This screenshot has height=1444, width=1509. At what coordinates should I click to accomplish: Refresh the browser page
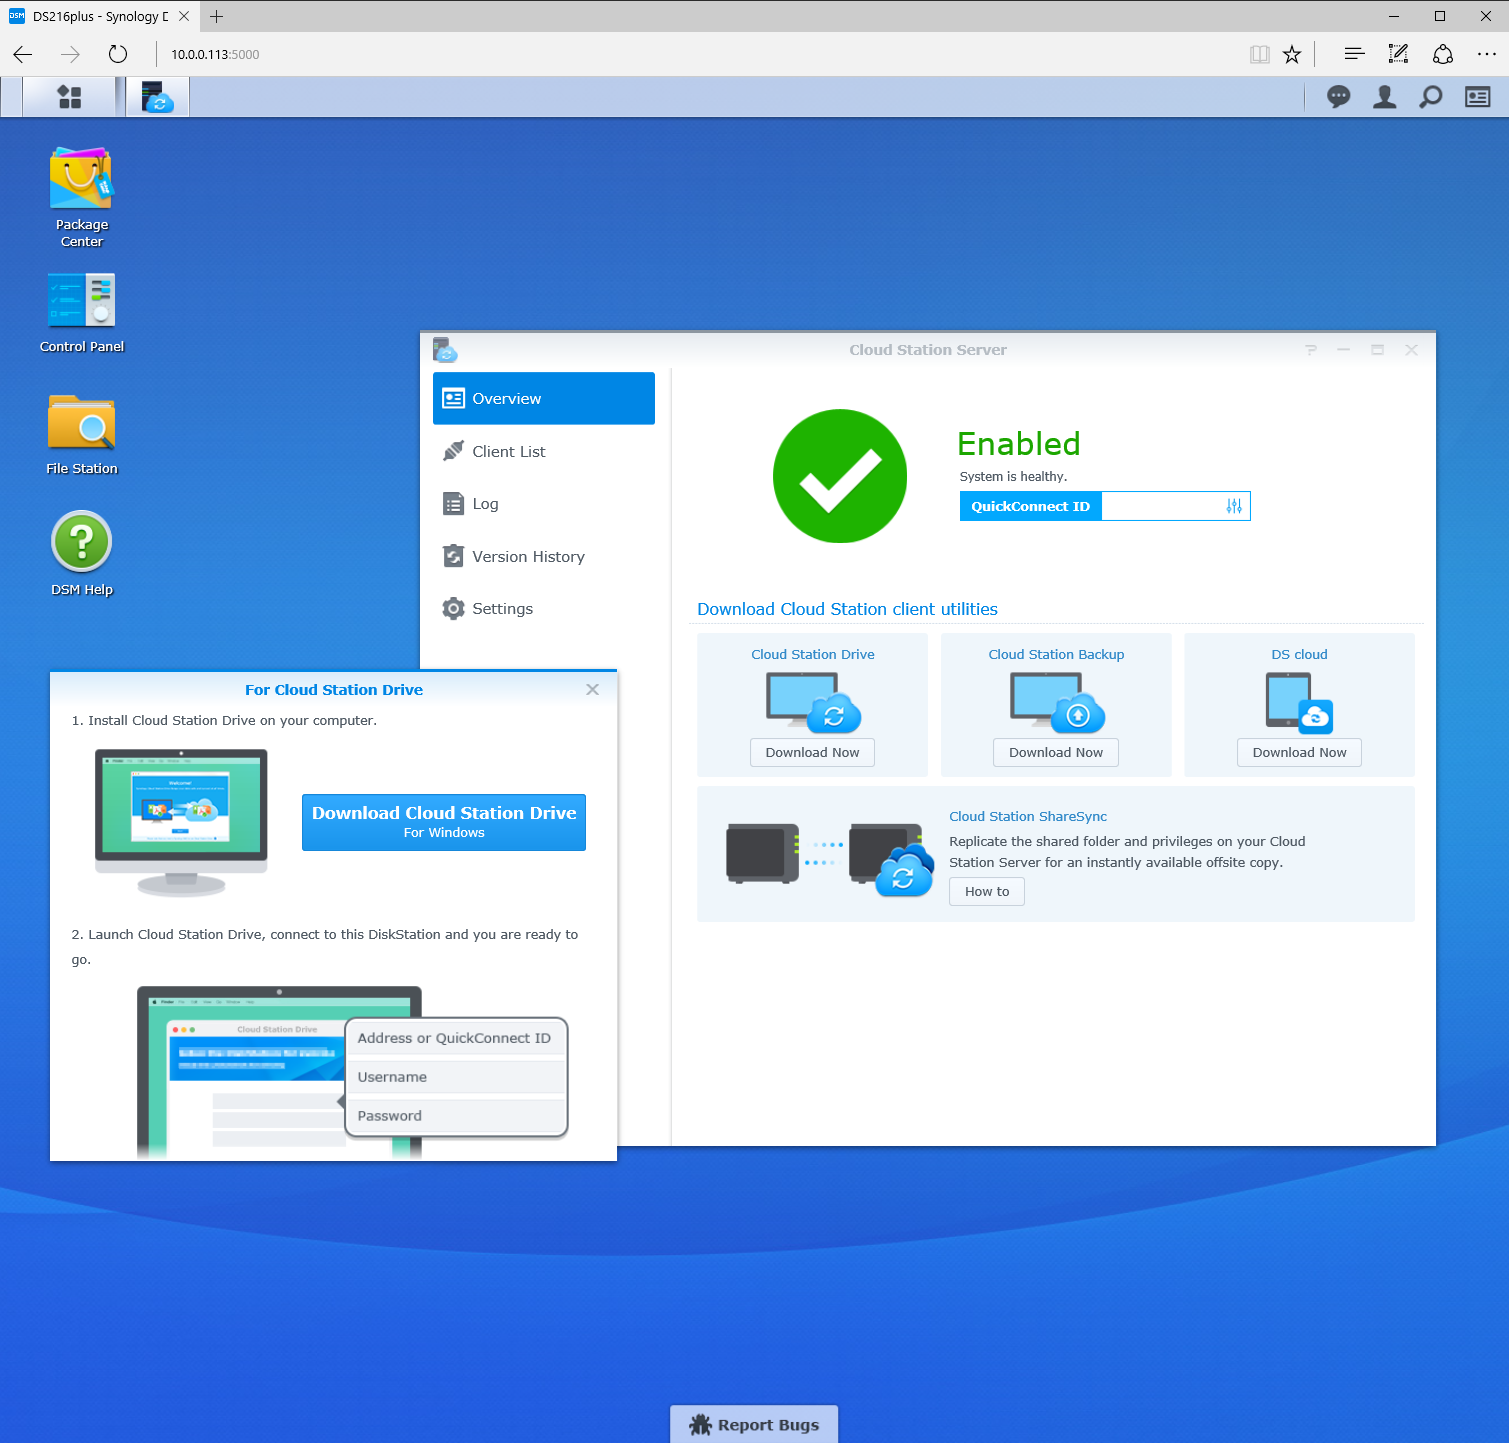click(x=118, y=54)
